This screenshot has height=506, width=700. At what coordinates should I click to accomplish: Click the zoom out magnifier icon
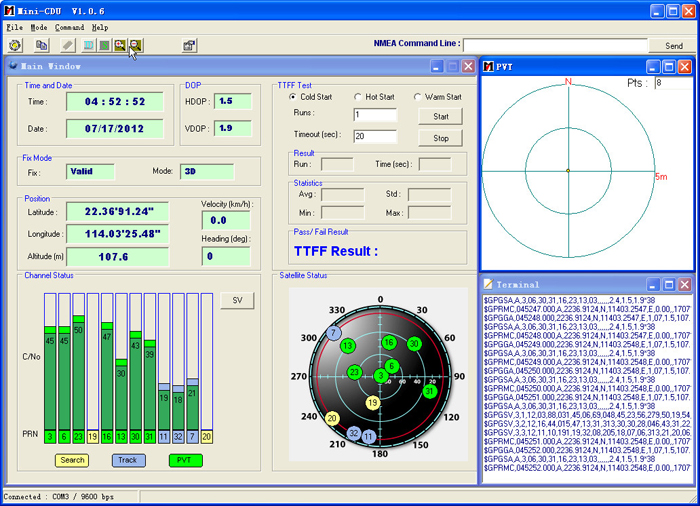[x=135, y=45]
